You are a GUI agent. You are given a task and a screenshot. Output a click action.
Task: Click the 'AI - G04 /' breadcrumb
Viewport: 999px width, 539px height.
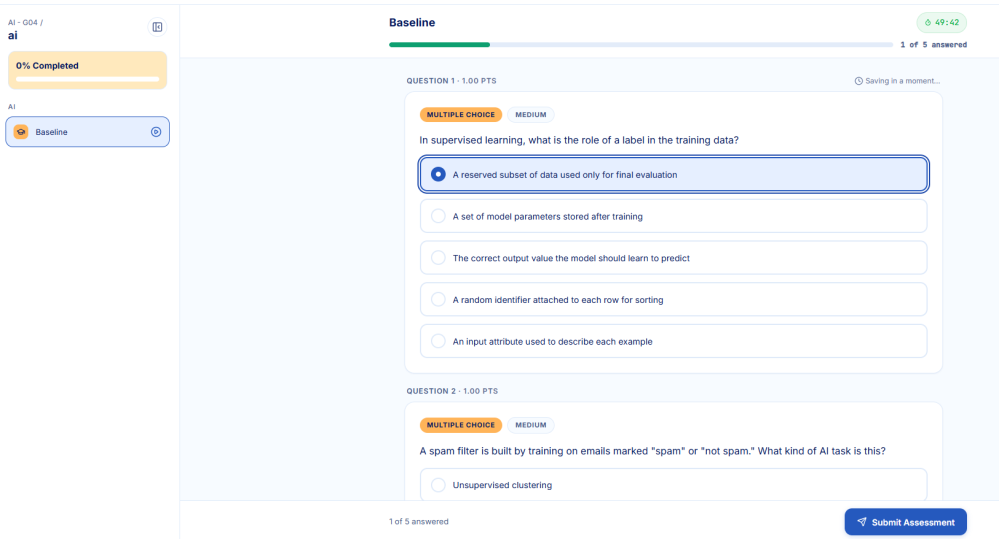tap(25, 22)
